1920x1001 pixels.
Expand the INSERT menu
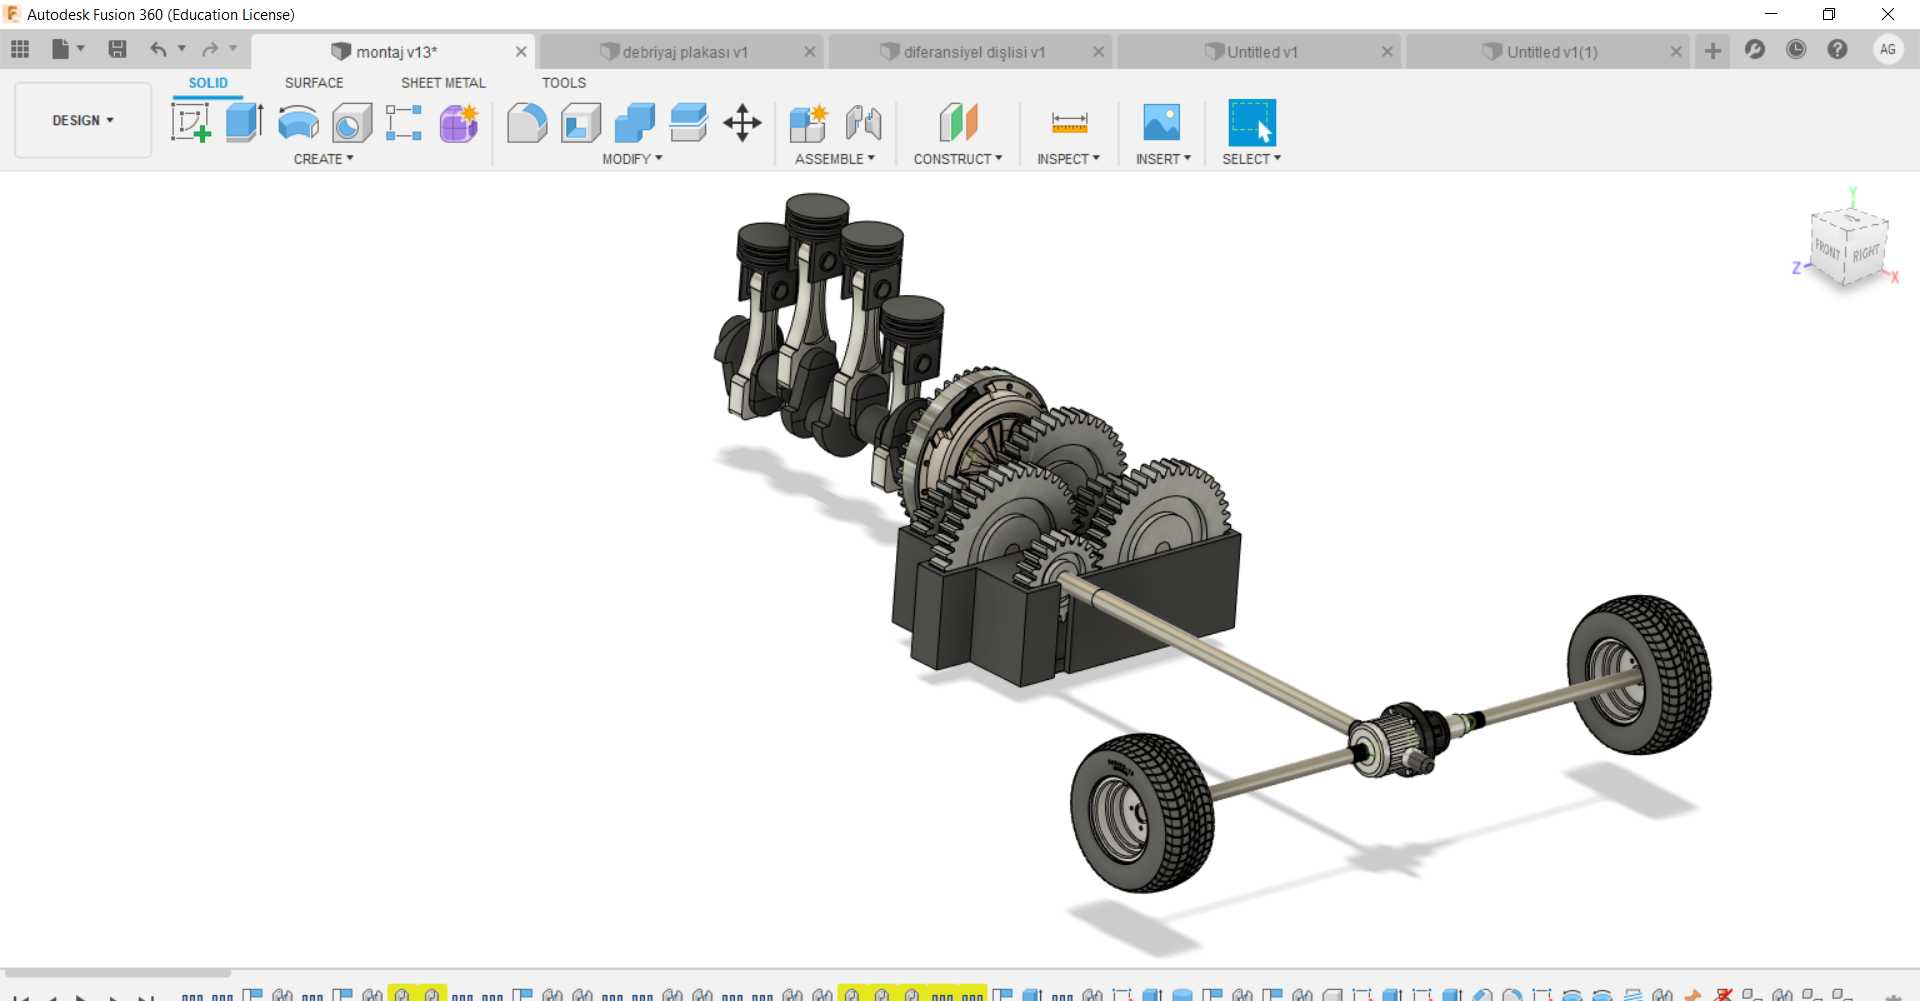1163,159
